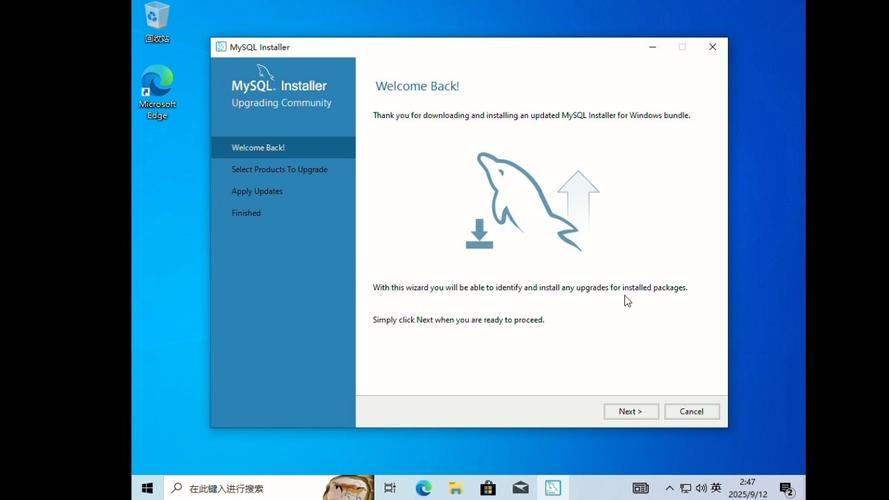Select the Welcome Back! step
The height and width of the screenshot is (500, 889).
point(258,148)
